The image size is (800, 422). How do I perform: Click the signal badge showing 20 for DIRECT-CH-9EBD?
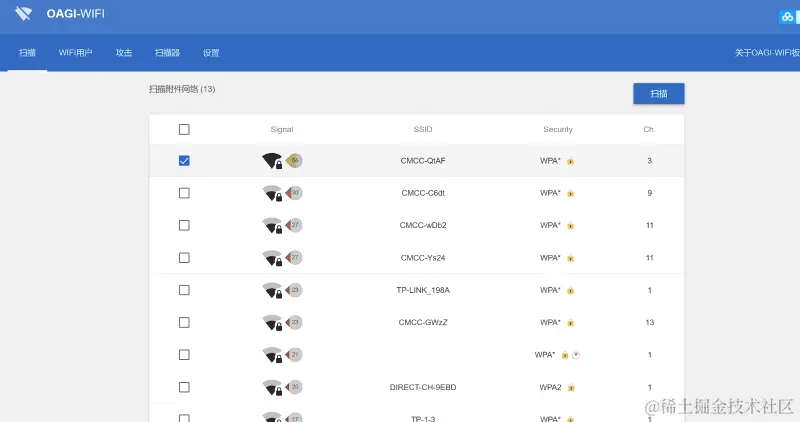coord(294,387)
